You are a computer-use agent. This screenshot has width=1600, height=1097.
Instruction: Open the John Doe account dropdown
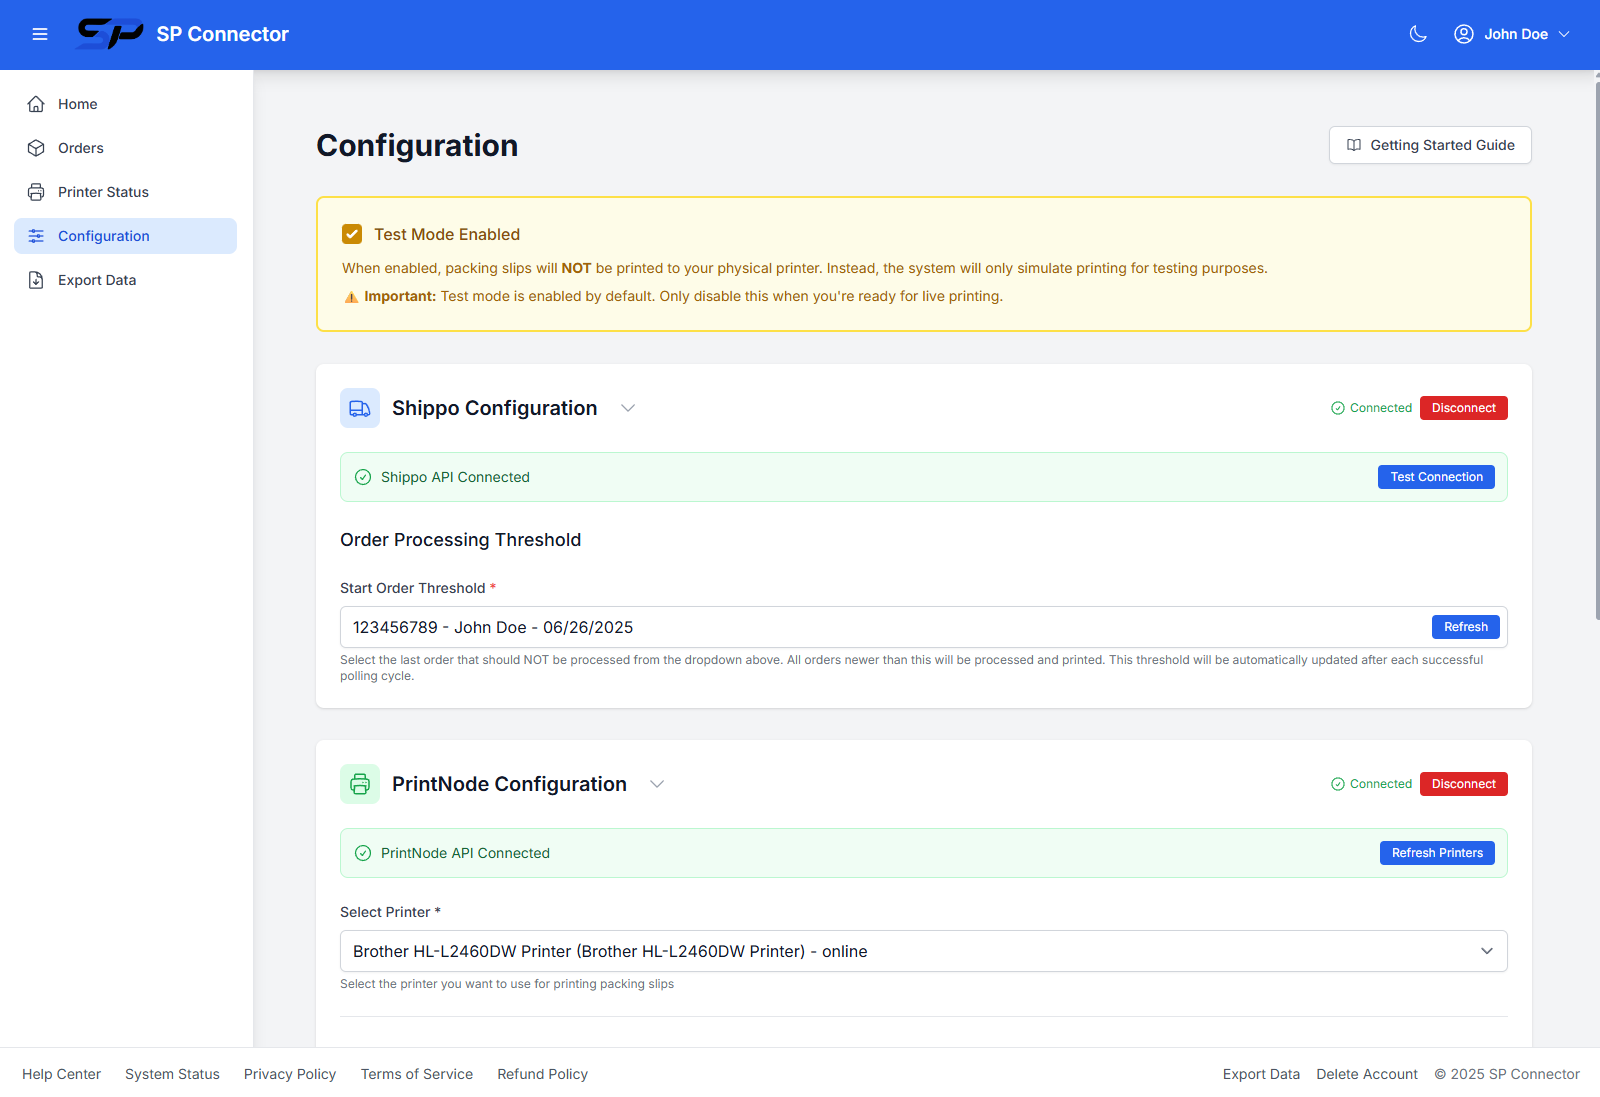coord(1514,33)
